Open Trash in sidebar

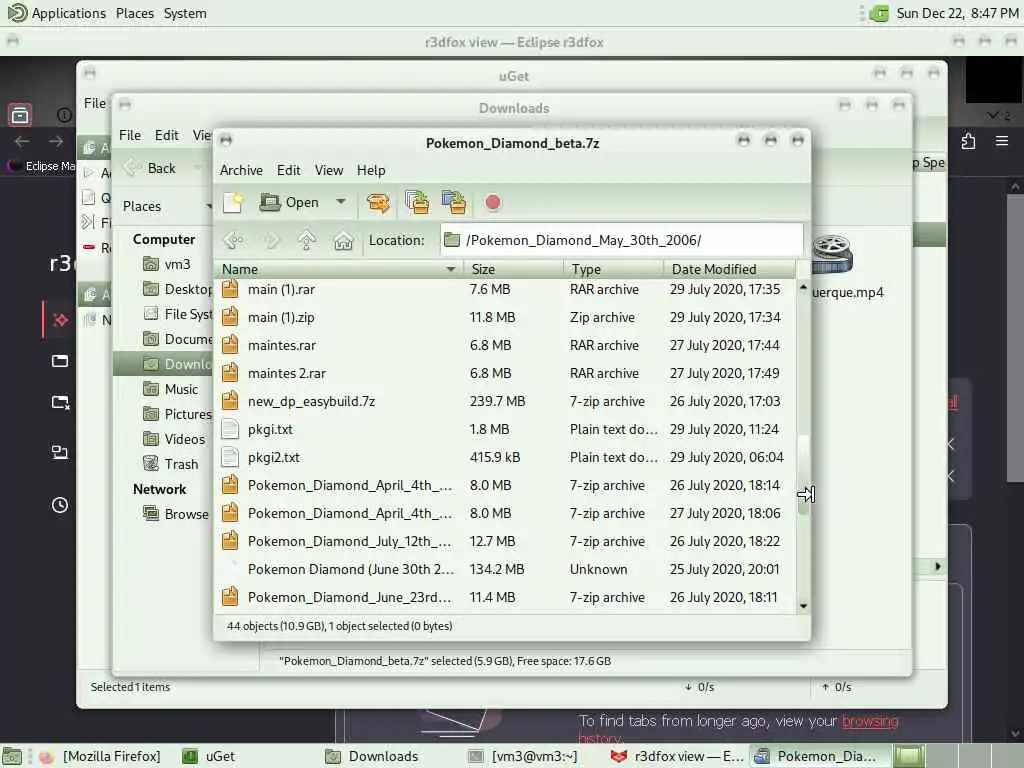coord(171,464)
